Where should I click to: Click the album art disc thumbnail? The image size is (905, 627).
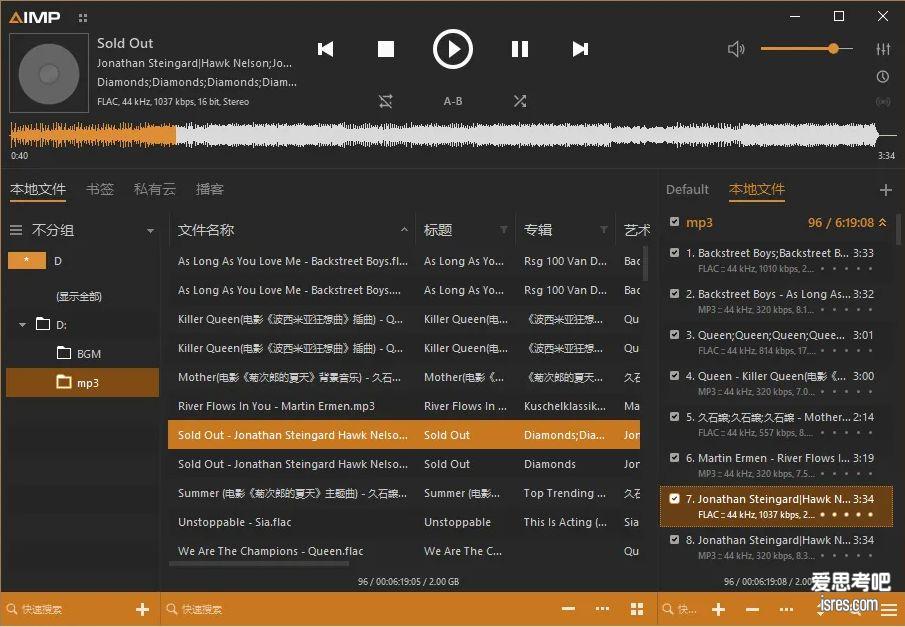pyautogui.click(x=49, y=73)
